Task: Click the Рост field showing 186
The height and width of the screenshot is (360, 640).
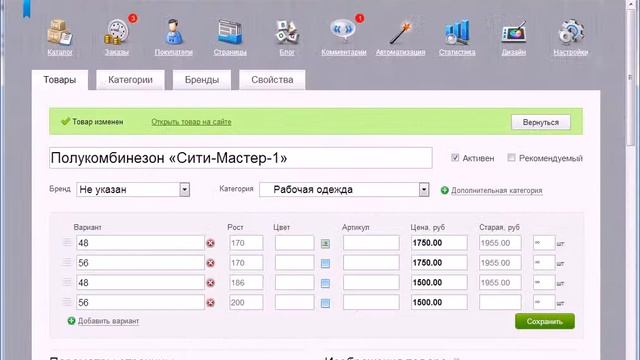Action: click(246, 282)
